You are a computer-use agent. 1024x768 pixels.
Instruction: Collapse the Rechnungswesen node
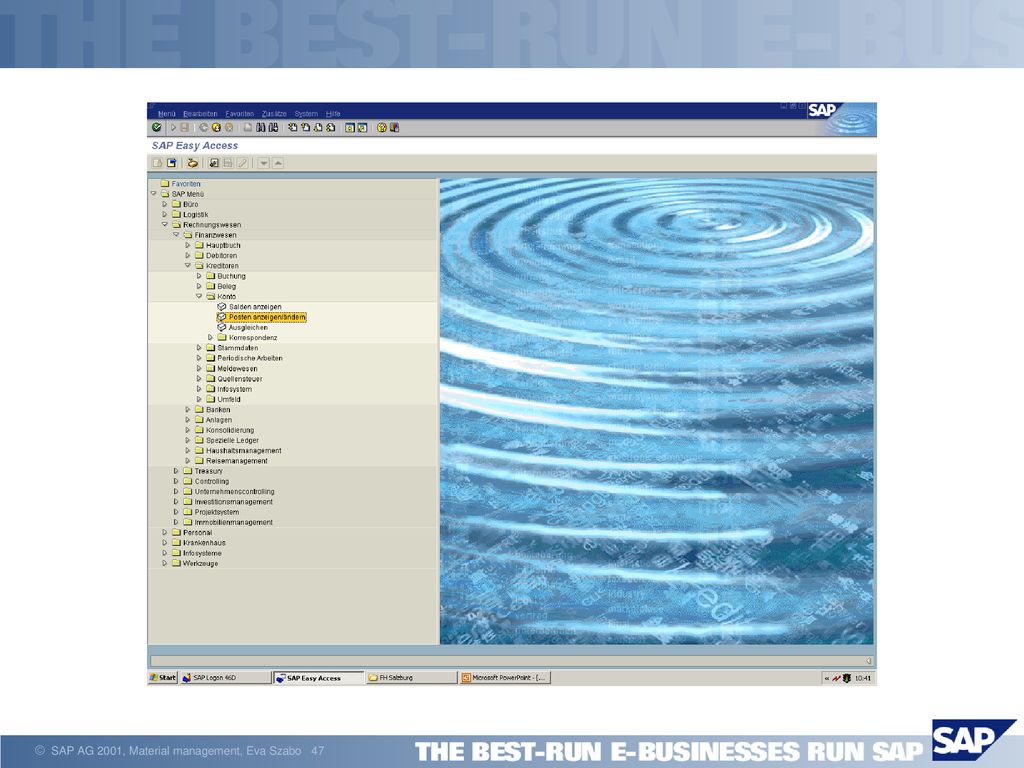point(165,225)
